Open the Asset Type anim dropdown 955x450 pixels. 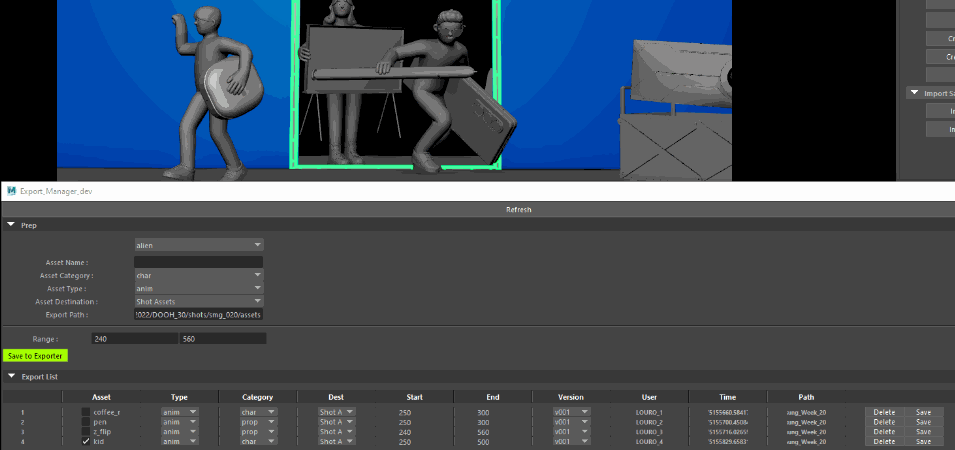199,288
